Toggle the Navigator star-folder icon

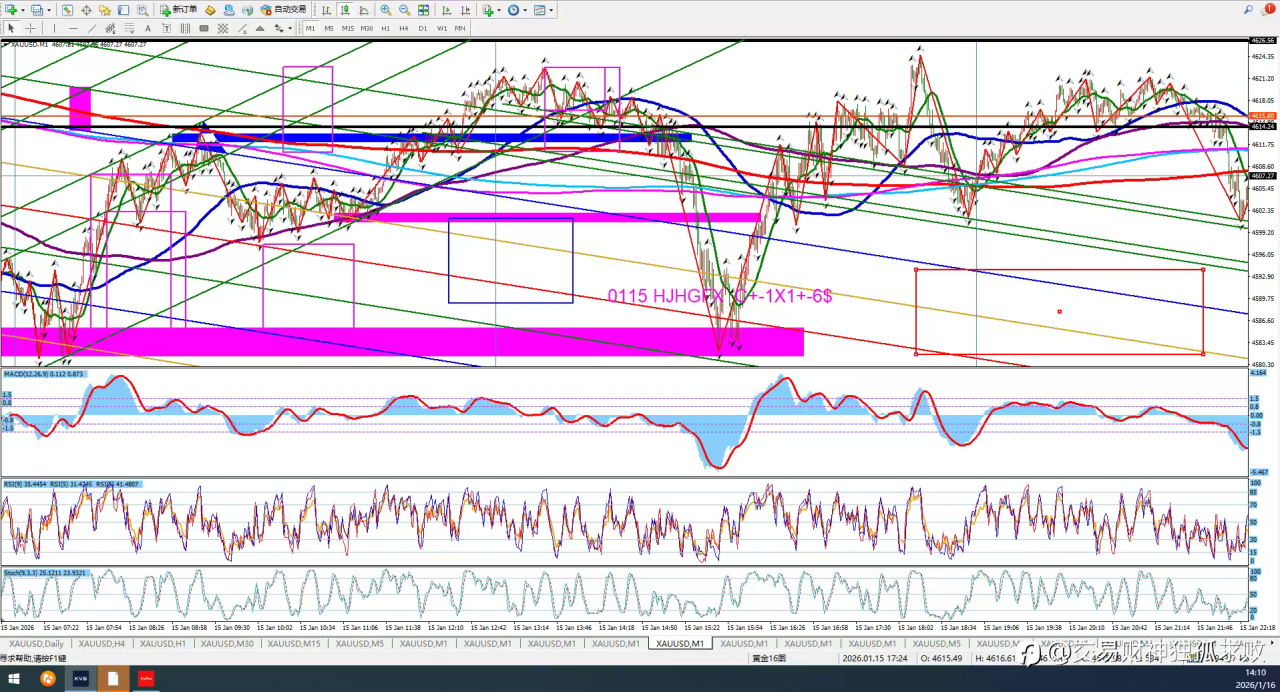[x=104, y=10]
